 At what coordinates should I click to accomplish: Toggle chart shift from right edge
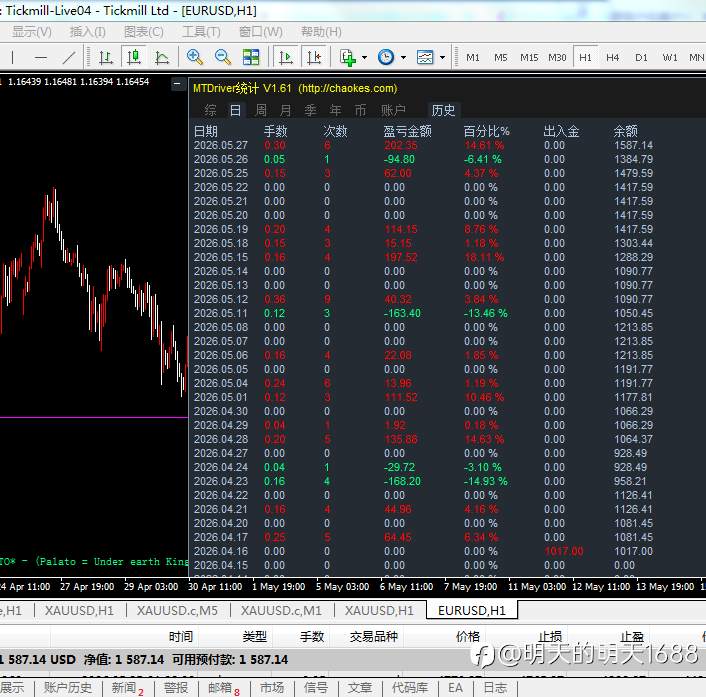(314, 57)
